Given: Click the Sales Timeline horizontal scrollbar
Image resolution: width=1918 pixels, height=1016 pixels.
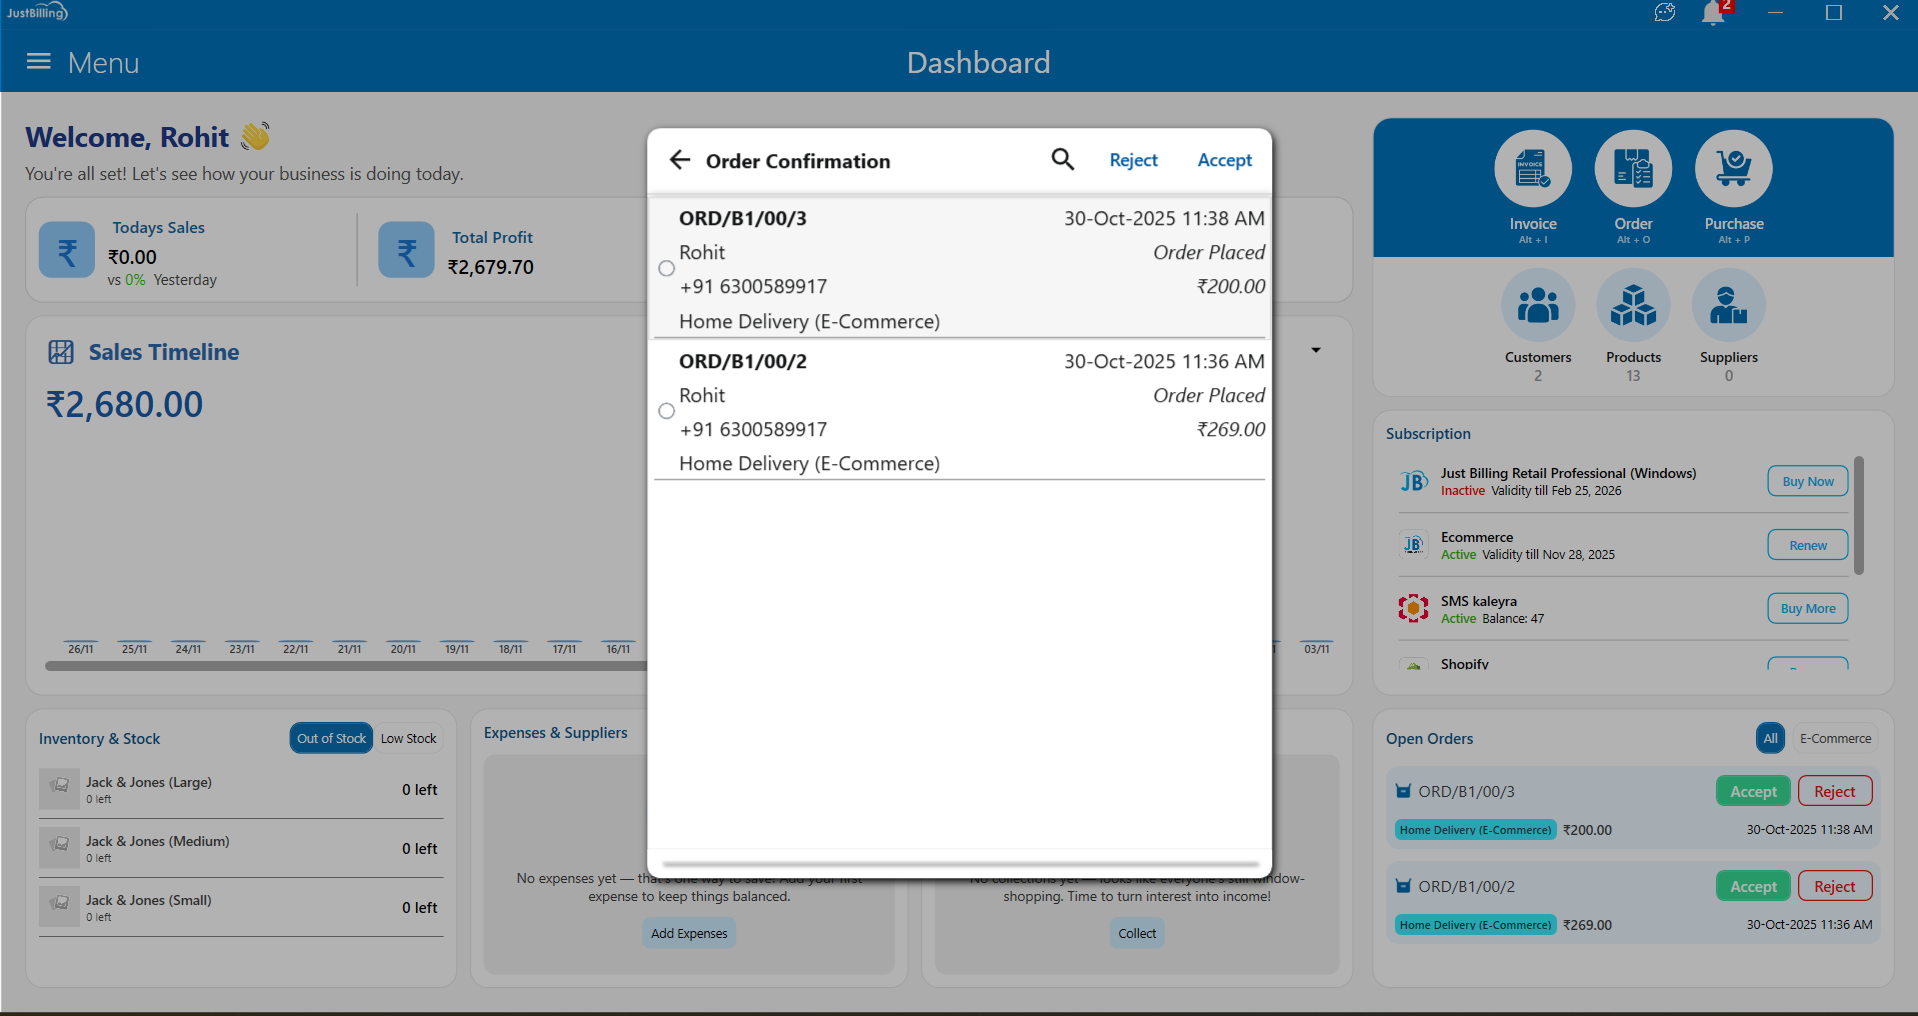Looking at the screenshot, I should click(x=345, y=666).
